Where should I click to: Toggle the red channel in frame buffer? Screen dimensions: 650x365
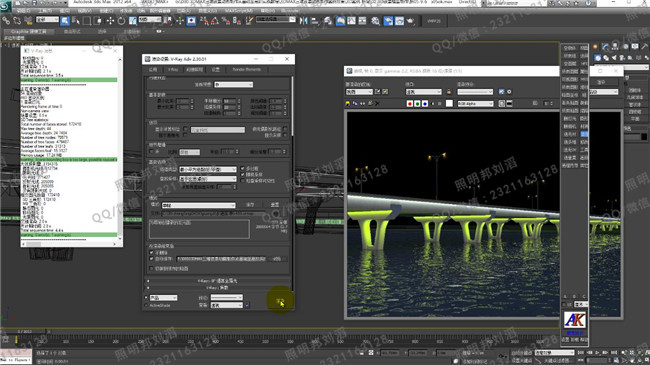pyautogui.click(x=410, y=103)
